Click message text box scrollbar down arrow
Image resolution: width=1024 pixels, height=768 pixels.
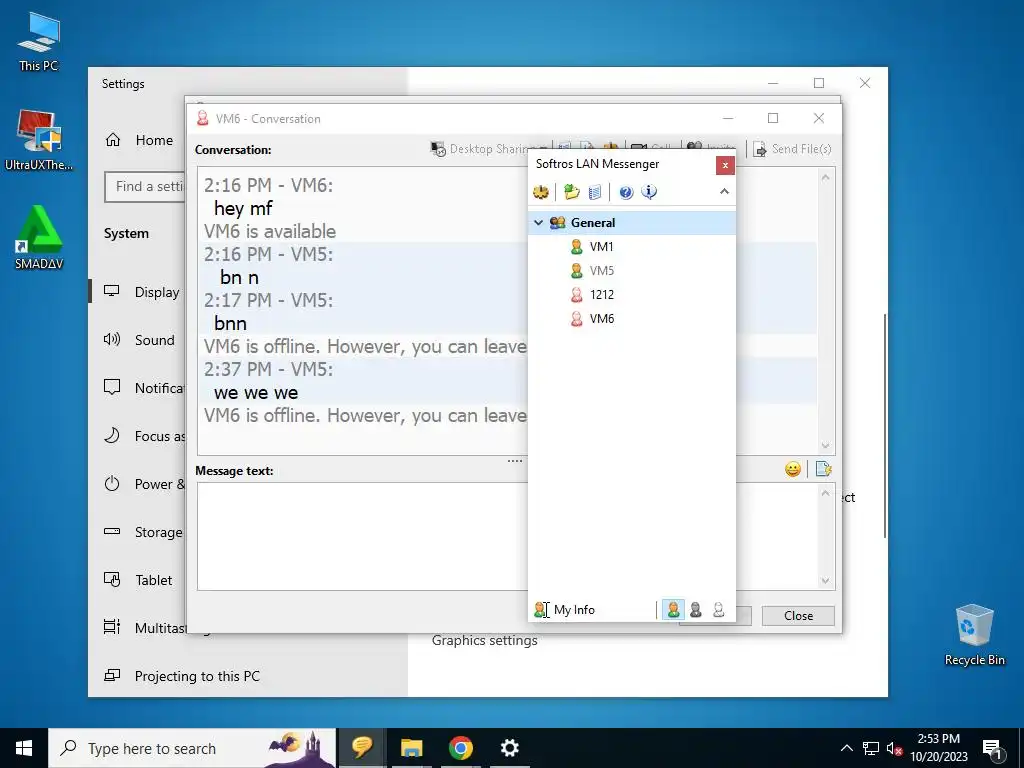(825, 581)
